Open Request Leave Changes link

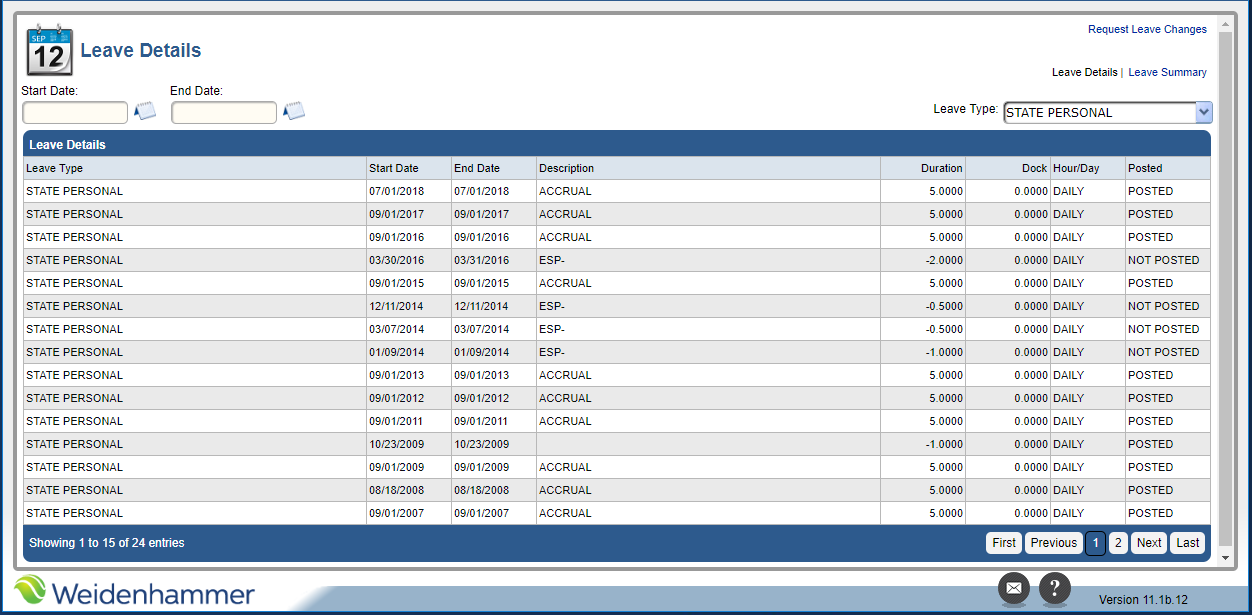(1147, 30)
